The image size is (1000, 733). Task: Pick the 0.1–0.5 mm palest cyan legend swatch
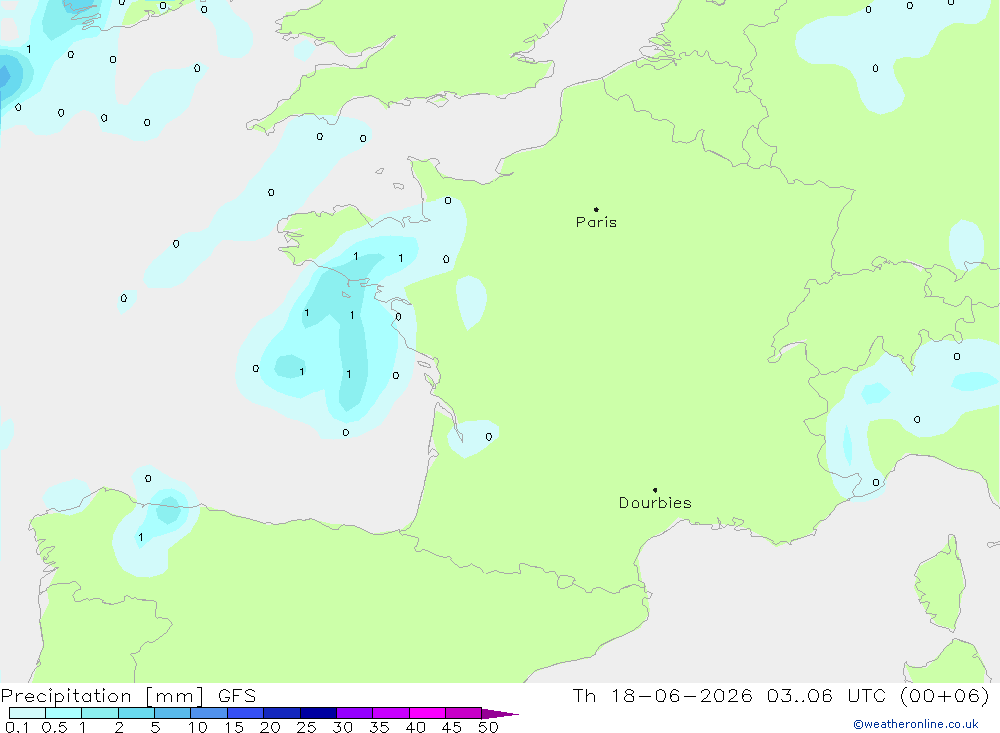(27, 713)
